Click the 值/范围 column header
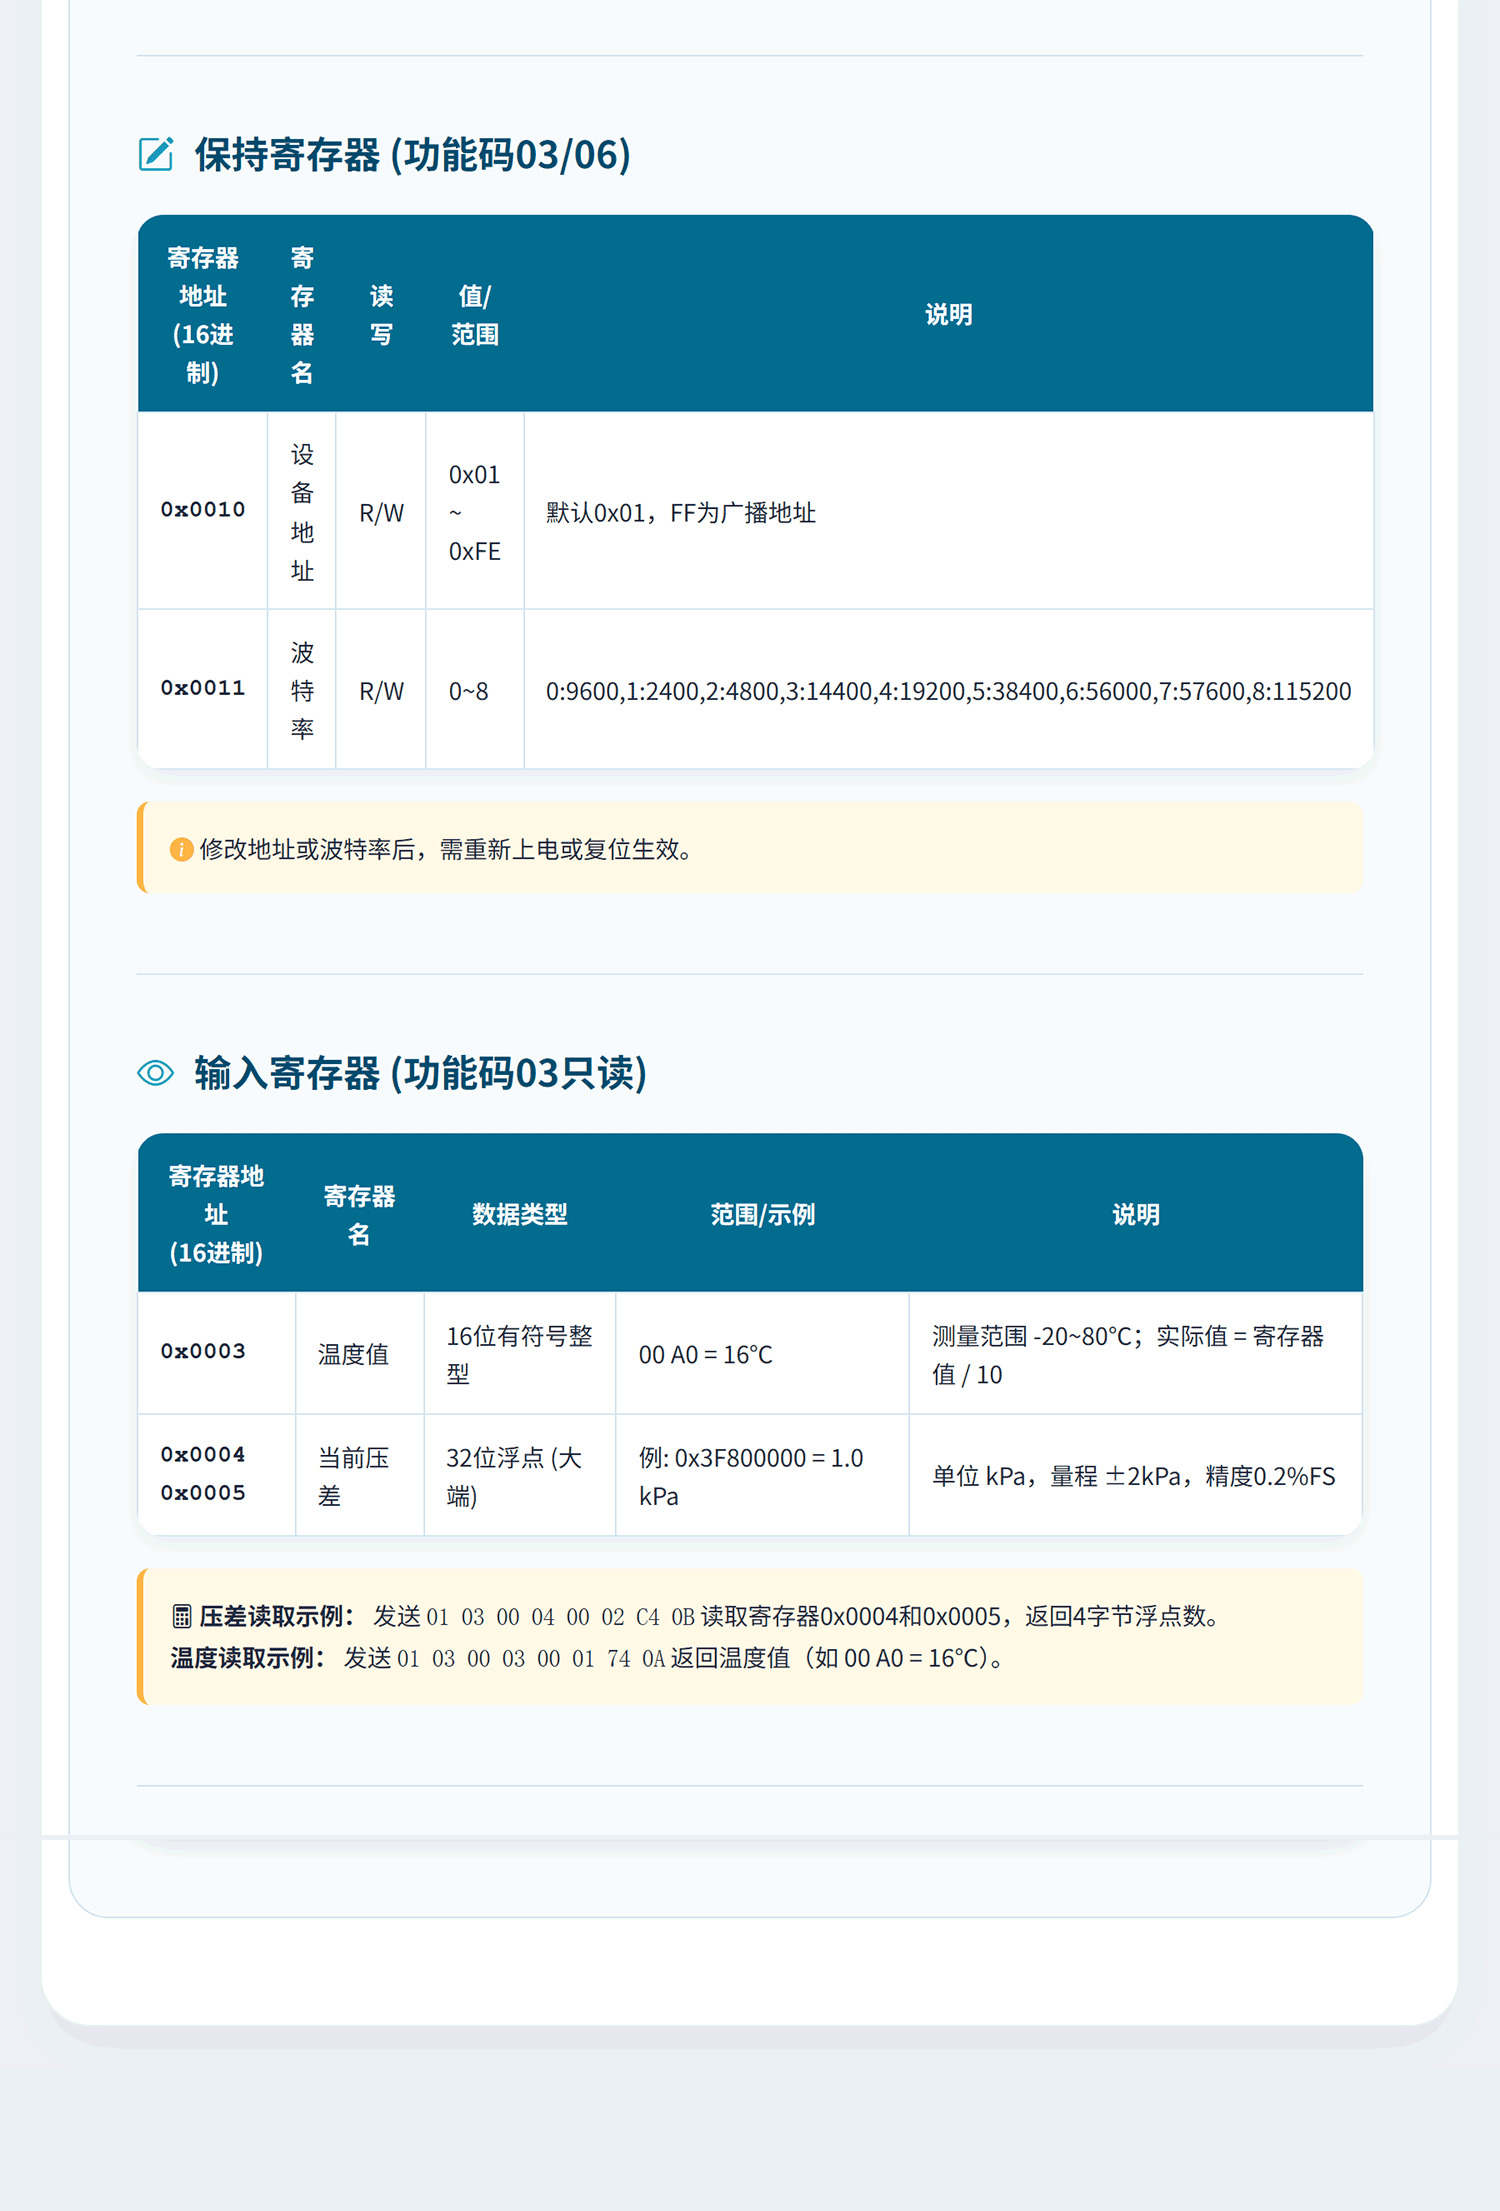The height and width of the screenshot is (2211, 1500). (x=474, y=315)
